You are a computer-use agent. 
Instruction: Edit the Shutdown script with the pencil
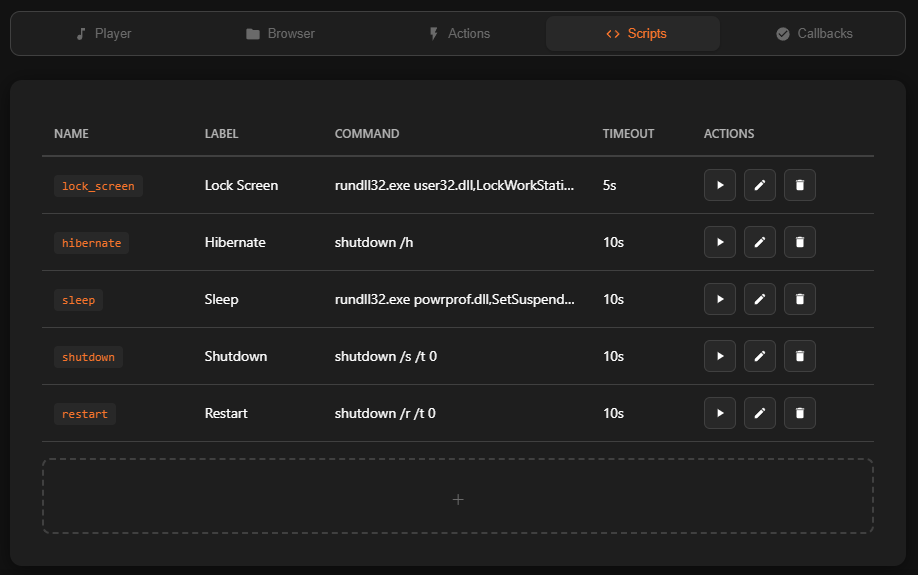(x=760, y=356)
